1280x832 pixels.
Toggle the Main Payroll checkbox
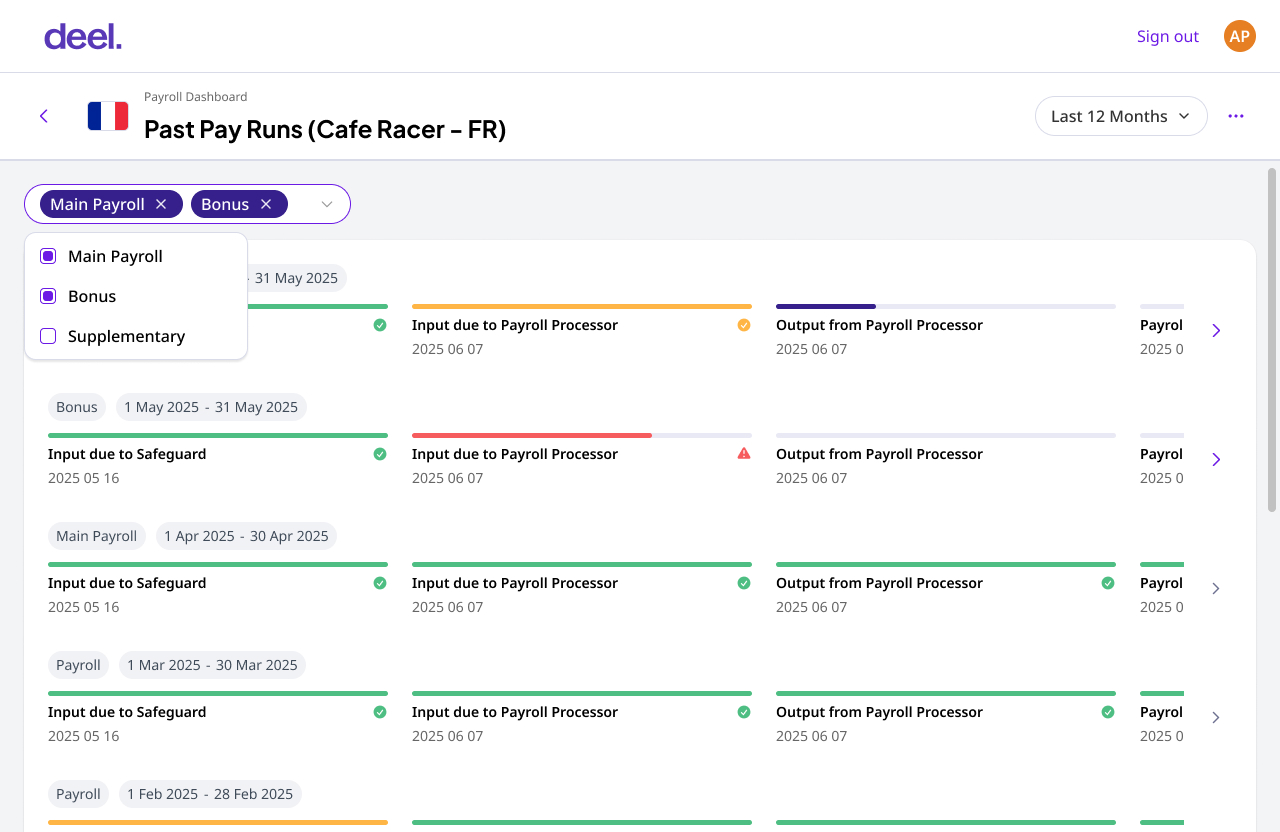pos(48,256)
